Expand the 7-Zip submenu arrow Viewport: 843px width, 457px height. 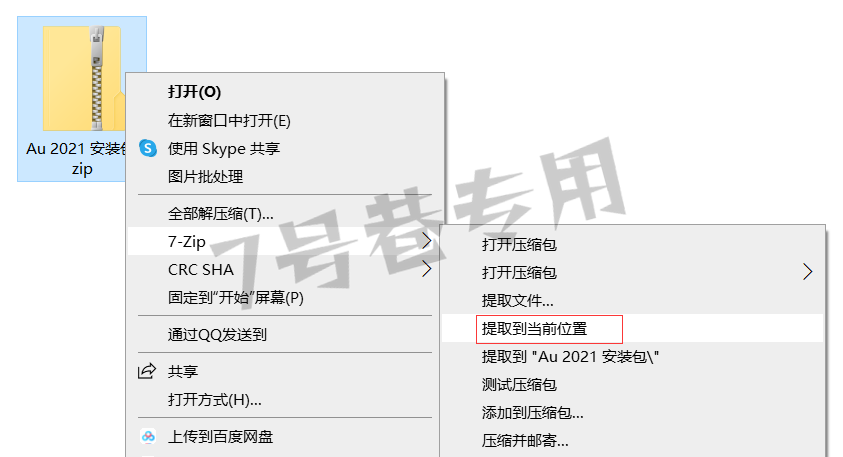426,240
